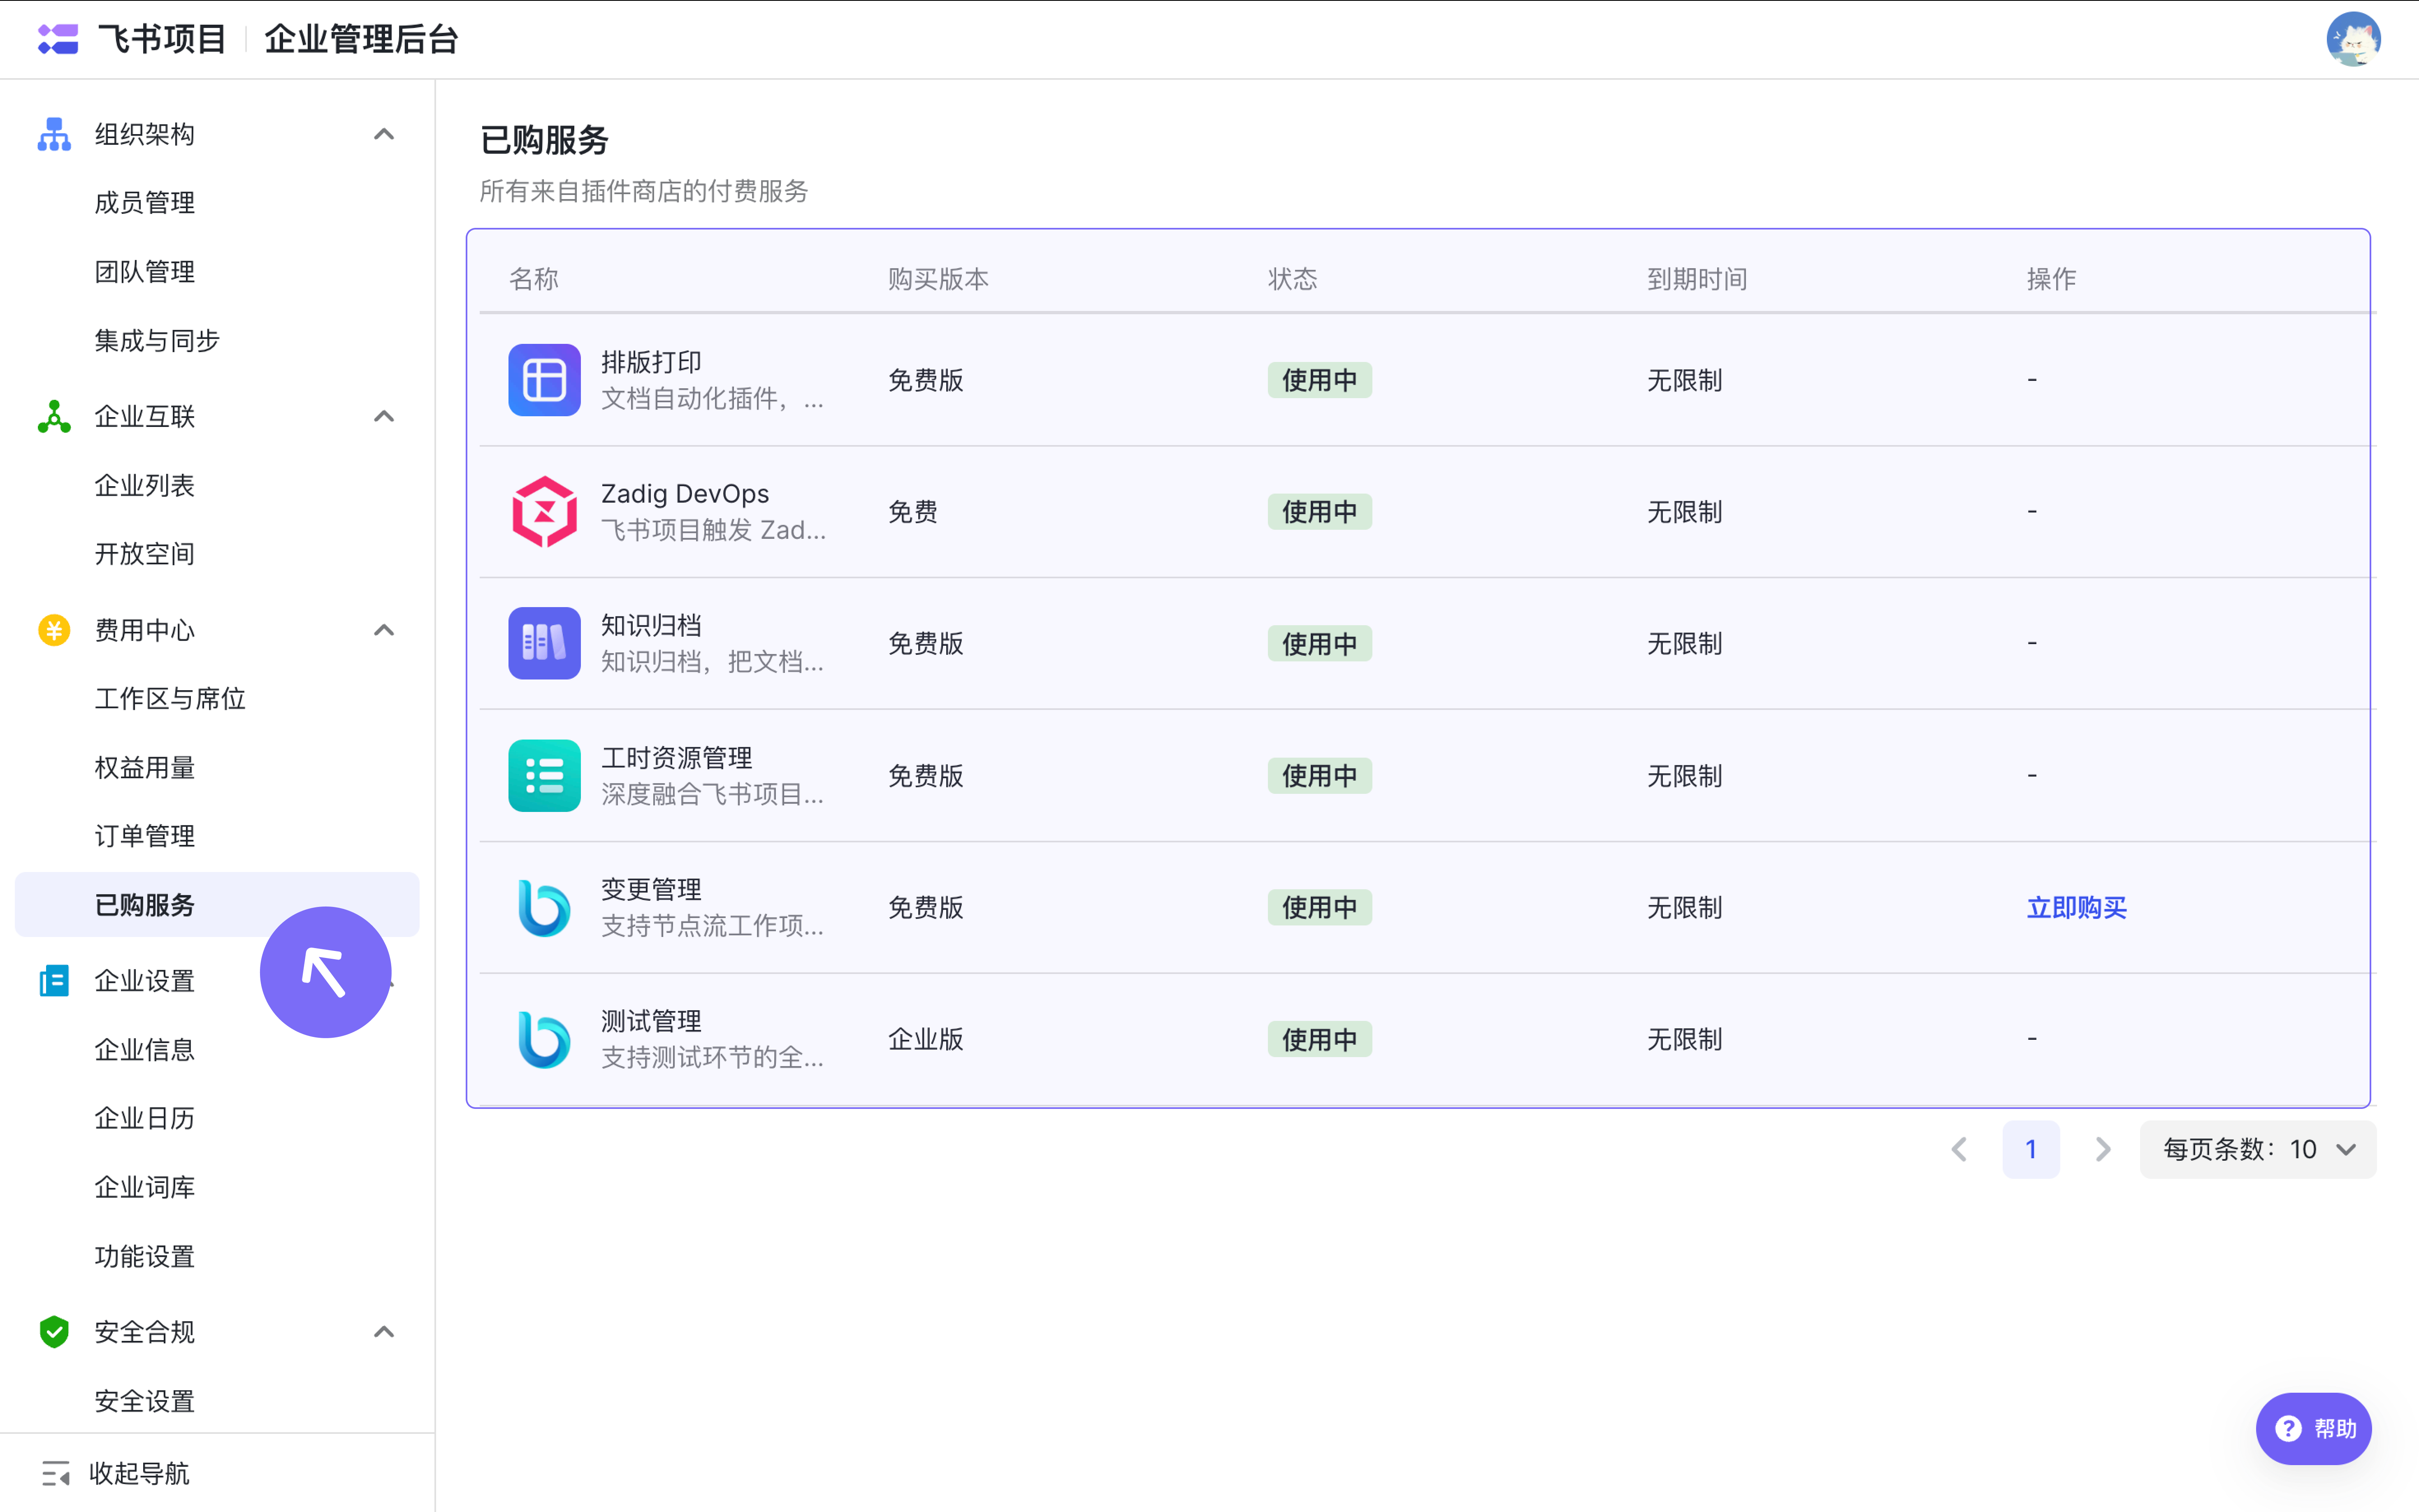The height and width of the screenshot is (1512, 2419).
Task: Click the 测试管理 service name
Action: [651, 1021]
